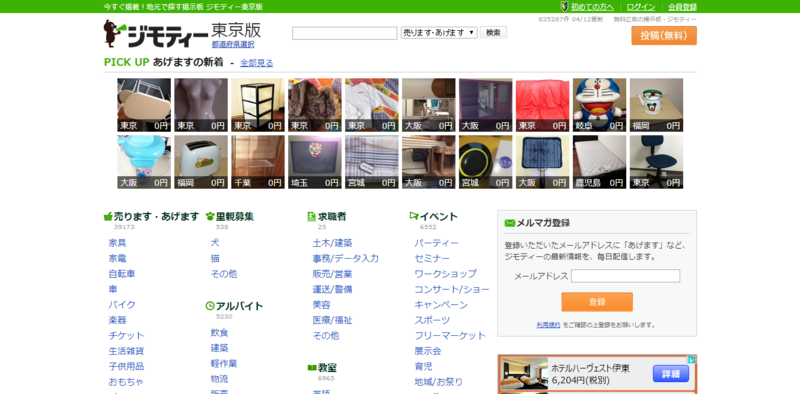The height and width of the screenshot is (394, 800).
Task: Open the mannequin torso listing thumbnail
Action: click(201, 105)
